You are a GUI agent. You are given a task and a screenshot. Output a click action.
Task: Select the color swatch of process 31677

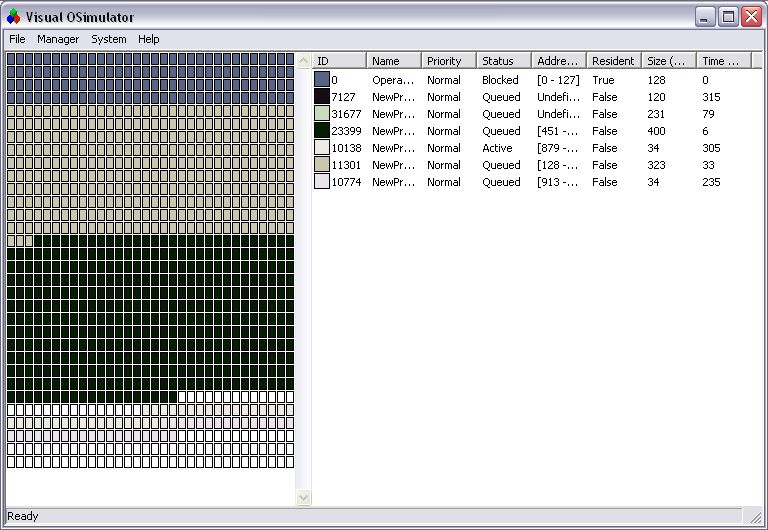tap(322, 114)
